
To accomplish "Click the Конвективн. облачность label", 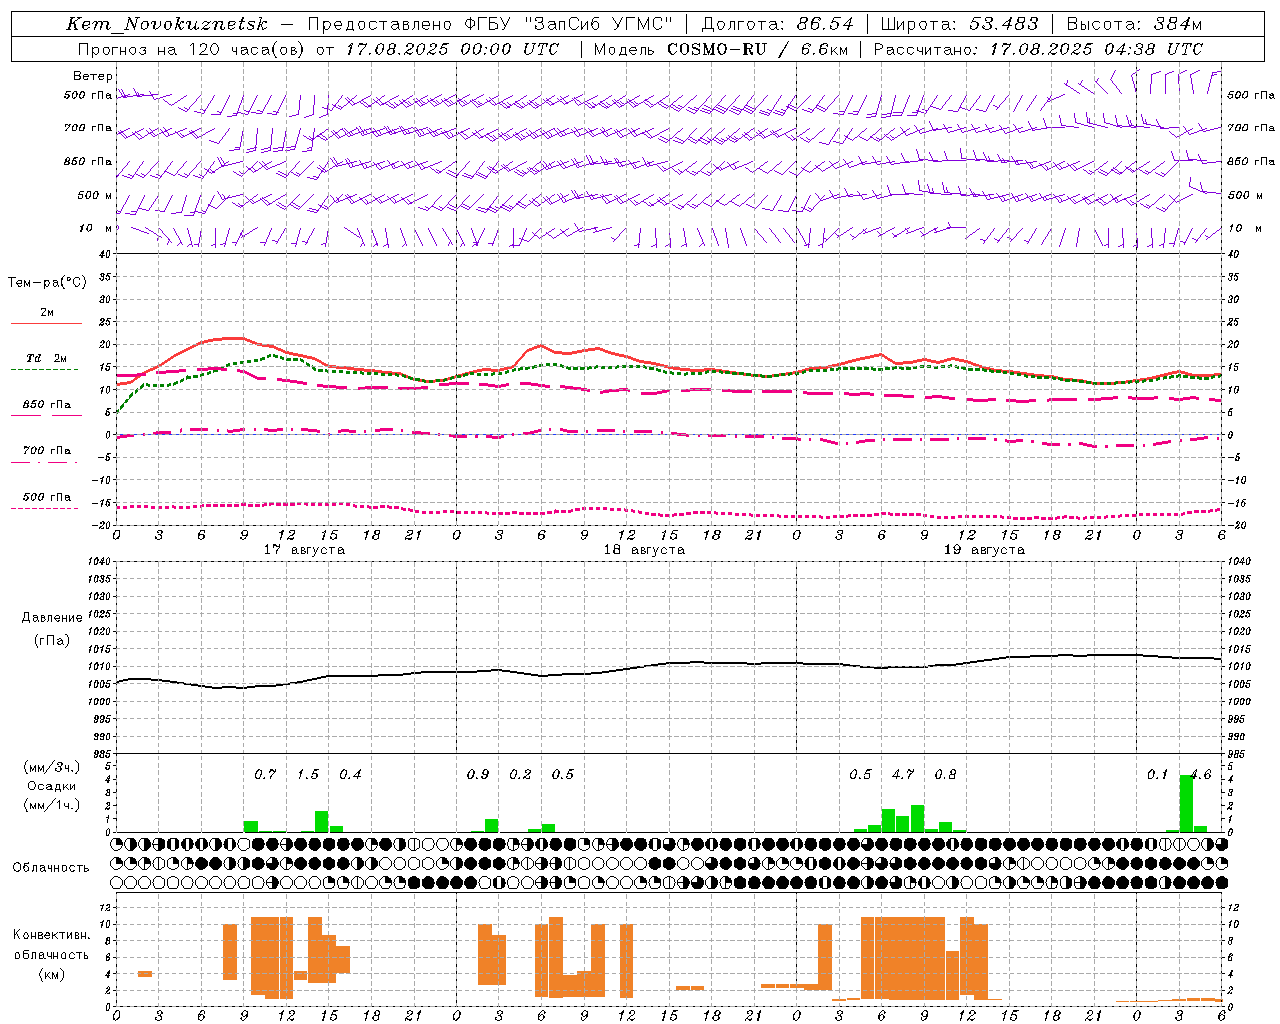I will 52,945.
